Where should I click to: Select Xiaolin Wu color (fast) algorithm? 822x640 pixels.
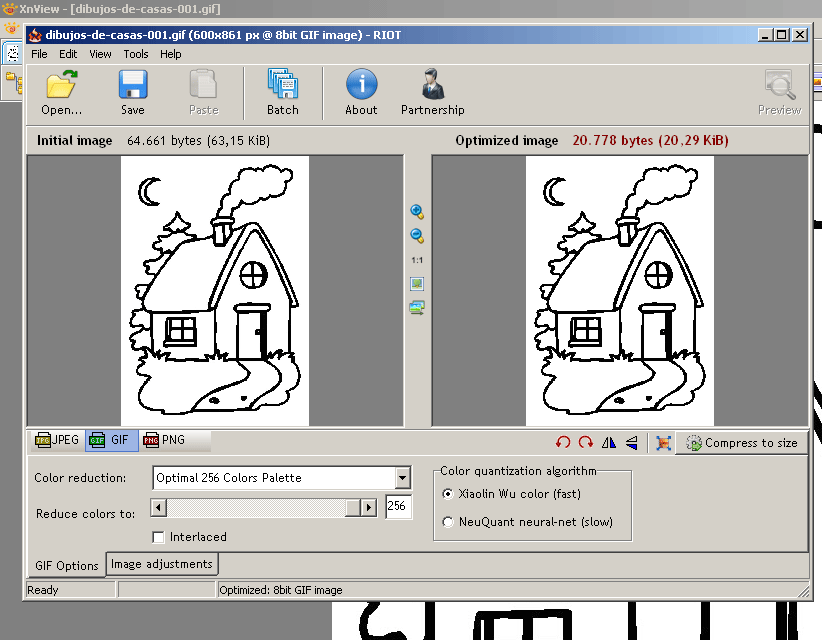click(448, 494)
